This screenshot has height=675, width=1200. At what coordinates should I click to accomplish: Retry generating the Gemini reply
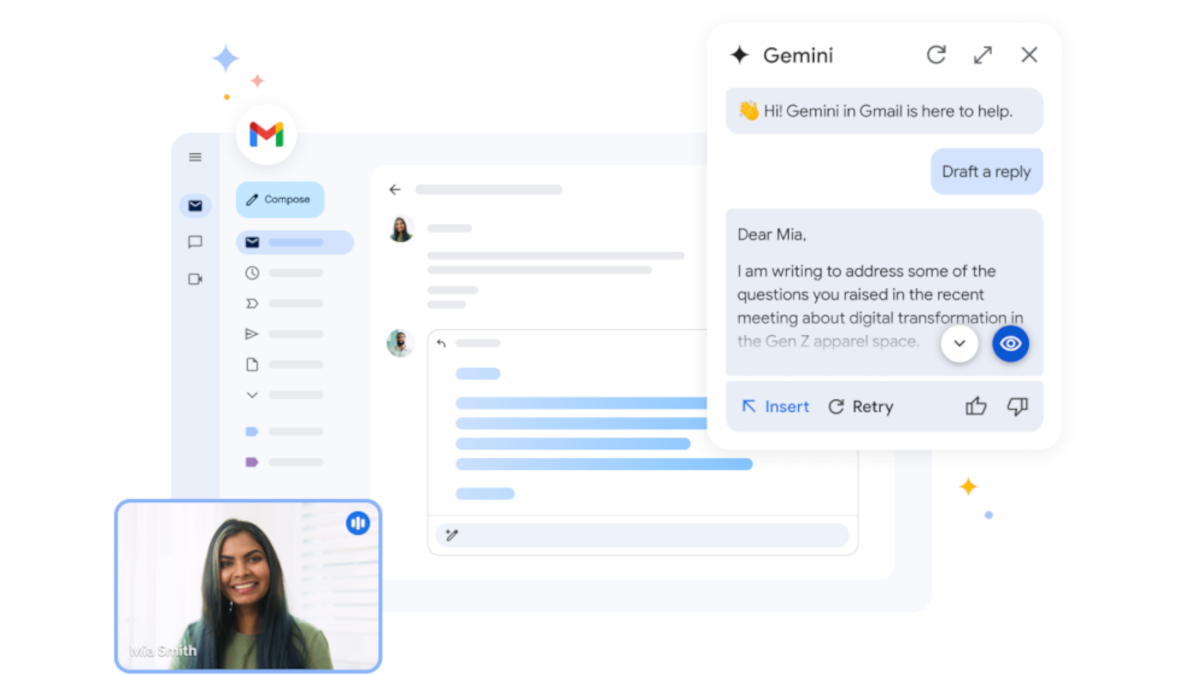click(860, 406)
